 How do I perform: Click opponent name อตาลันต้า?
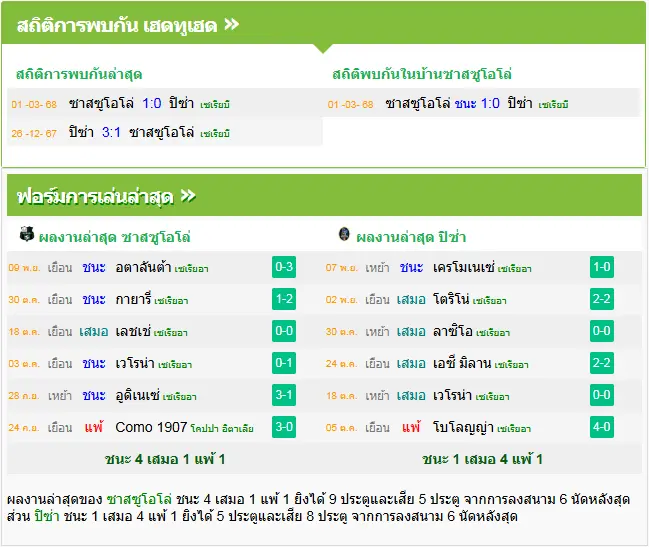tap(143, 267)
